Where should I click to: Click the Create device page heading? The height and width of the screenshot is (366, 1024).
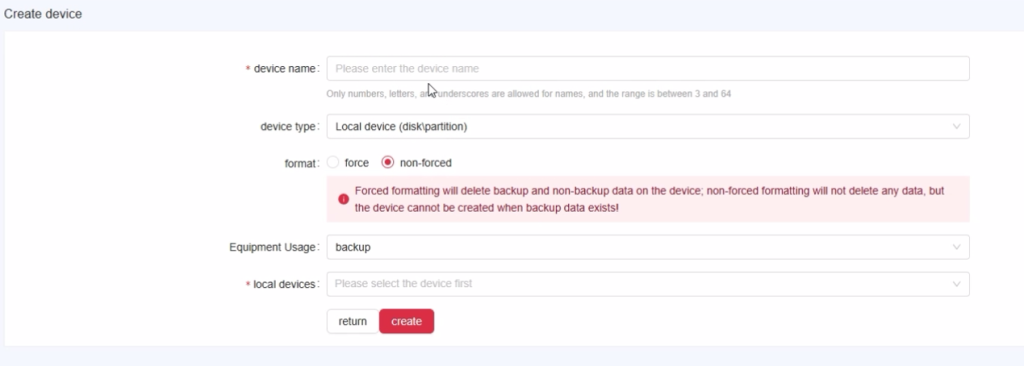pos(43,14)
